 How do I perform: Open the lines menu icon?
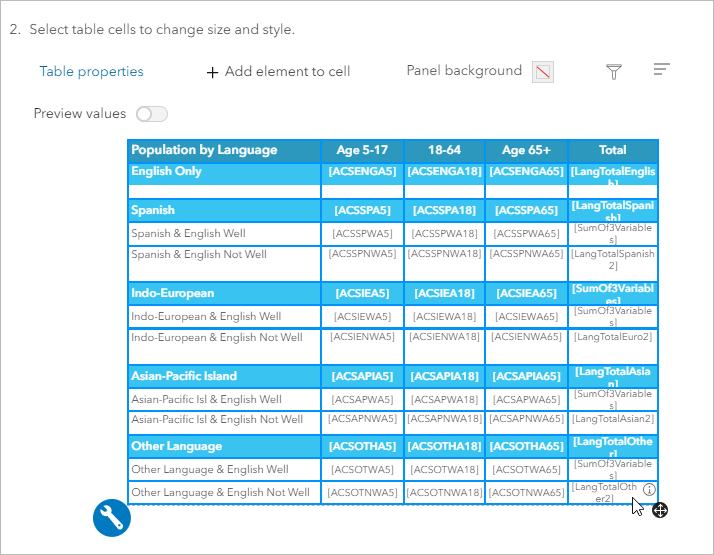tap(661, 69)
